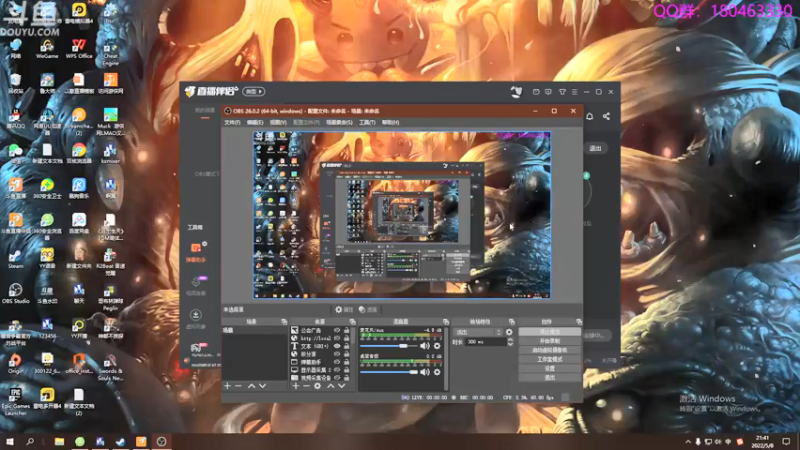Click the 退出 button in 直播伴侣 window
Image resolution: width=800 pixels, height=450 pixels.
pyautogui.click(x=595, y=148)
